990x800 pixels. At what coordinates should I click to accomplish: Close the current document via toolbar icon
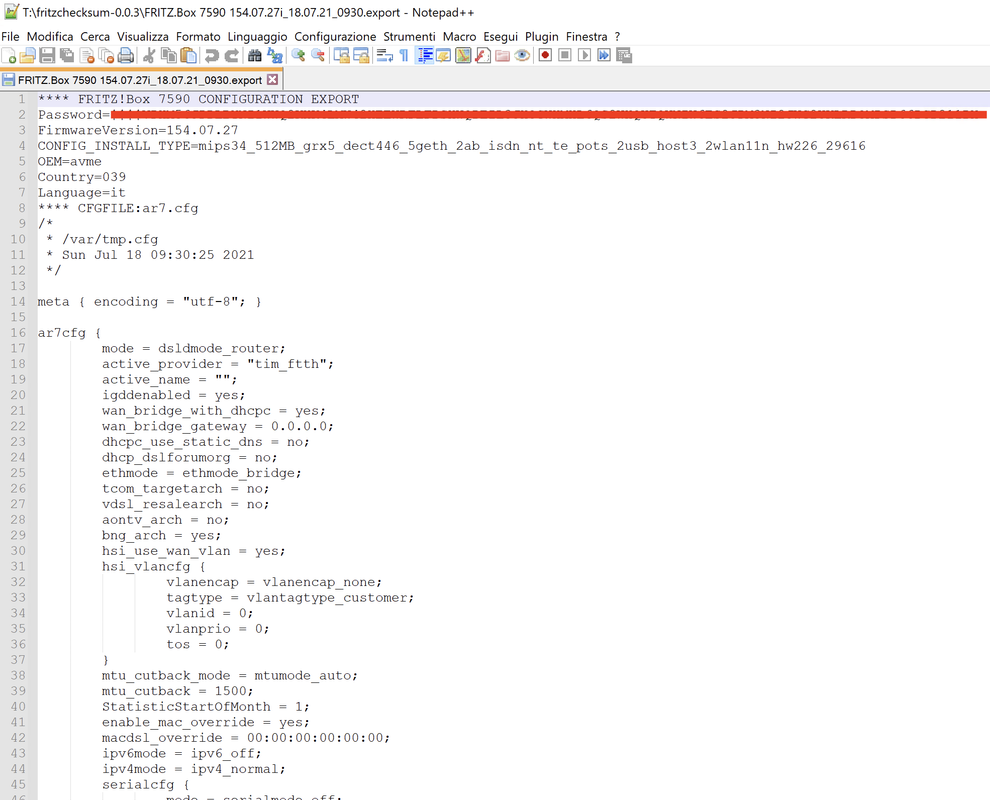[87, 56]
